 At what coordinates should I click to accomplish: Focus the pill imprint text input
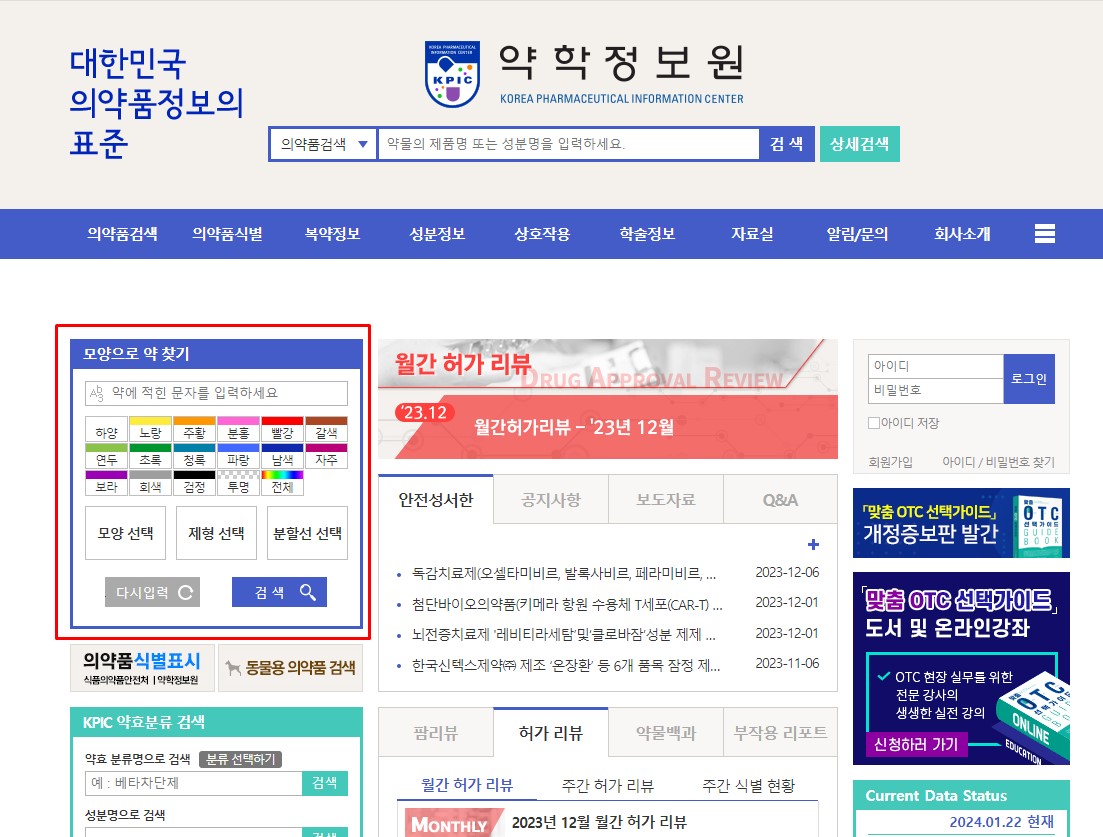pyautogui.click(x=216, y=393)
